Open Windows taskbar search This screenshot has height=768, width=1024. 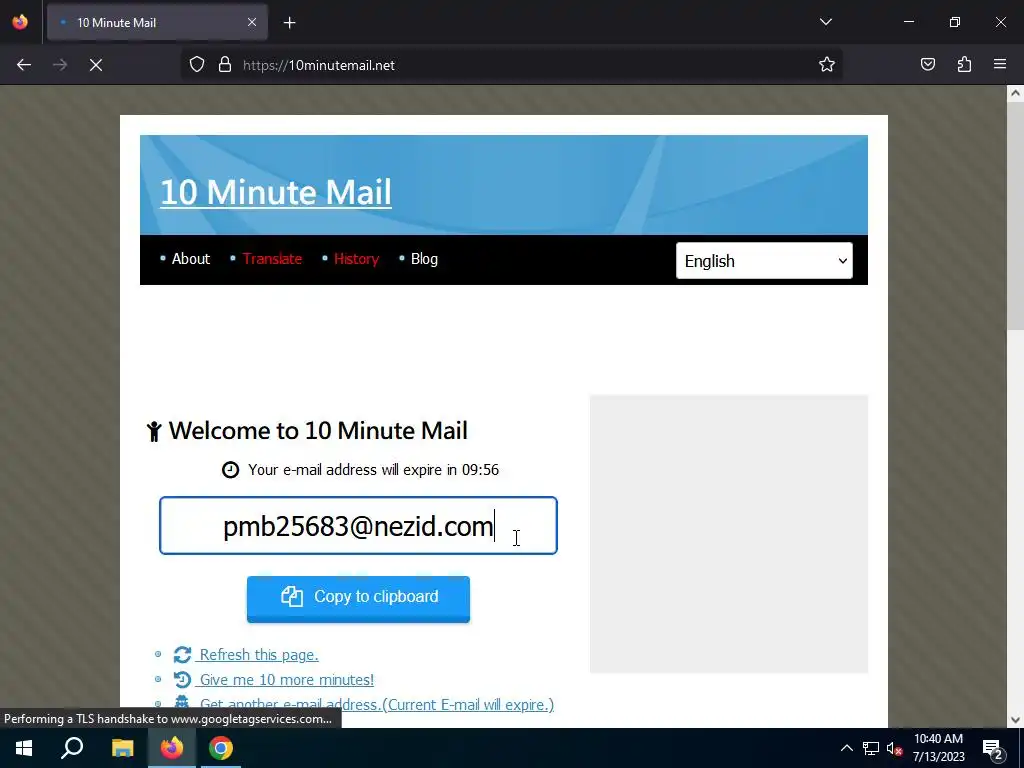[72, 748]
